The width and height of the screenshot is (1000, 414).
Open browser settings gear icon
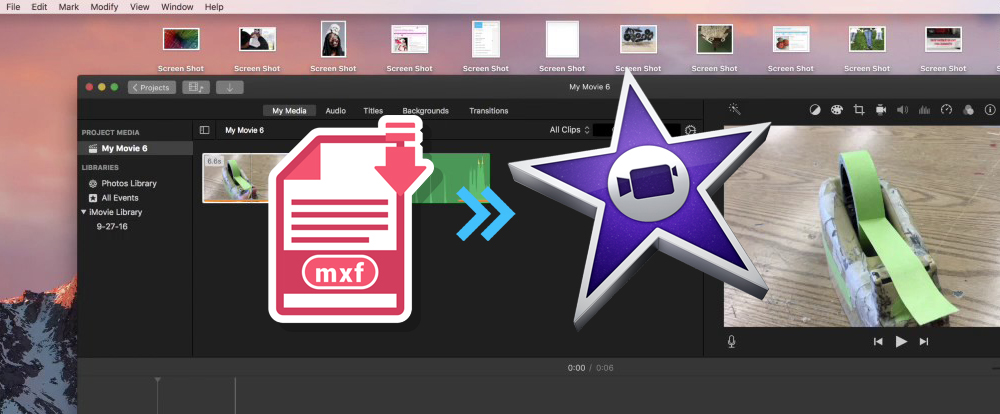690,130
